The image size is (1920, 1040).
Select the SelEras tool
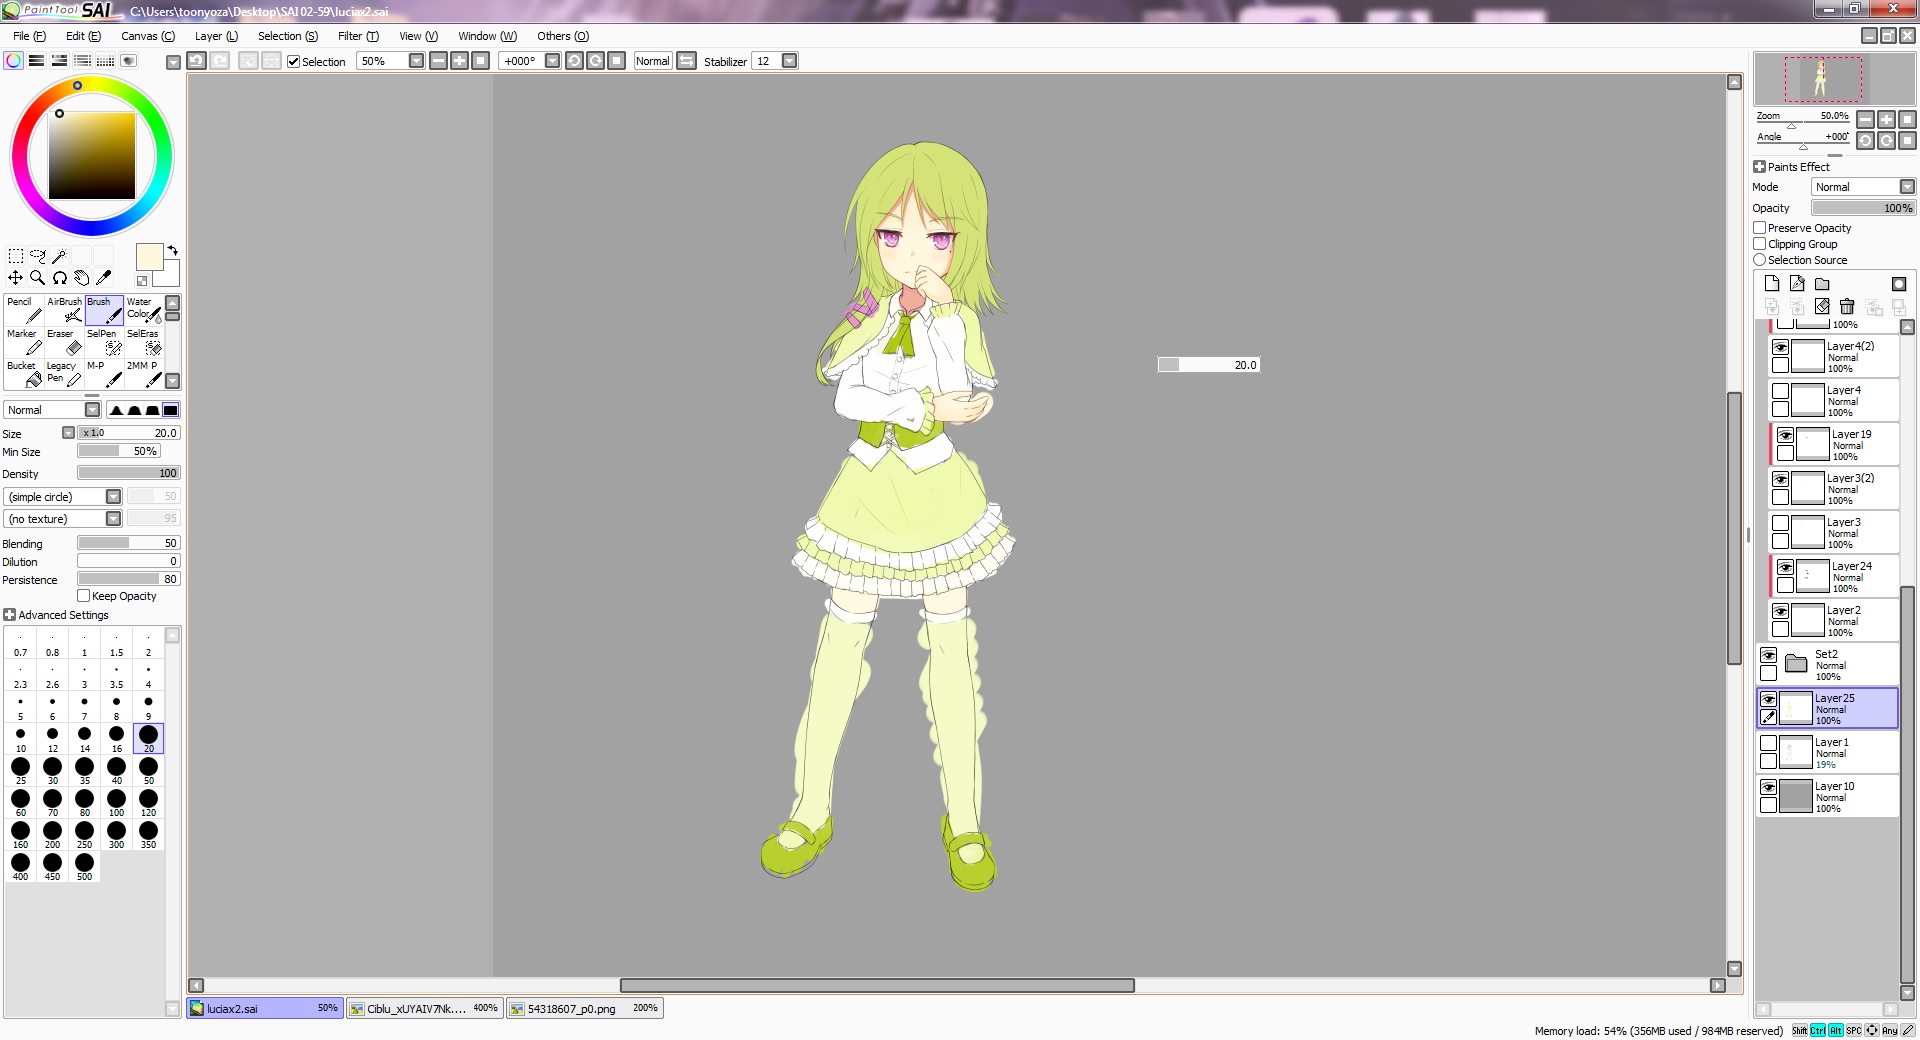coord(144,342)
